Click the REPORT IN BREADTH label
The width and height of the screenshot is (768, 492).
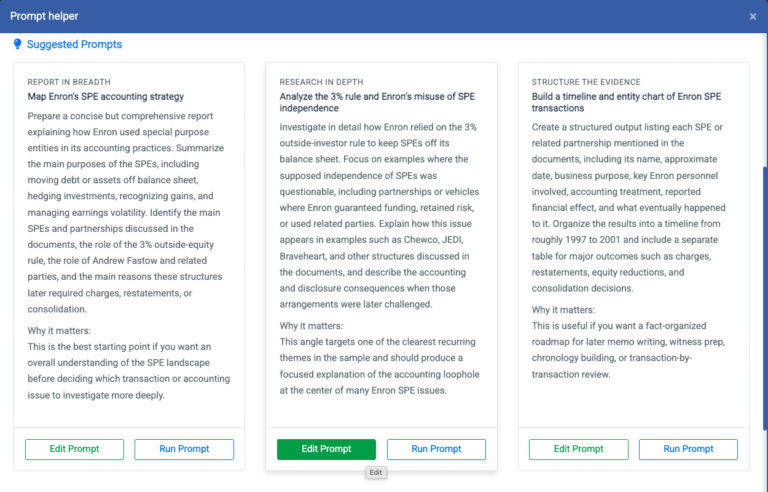69,82
